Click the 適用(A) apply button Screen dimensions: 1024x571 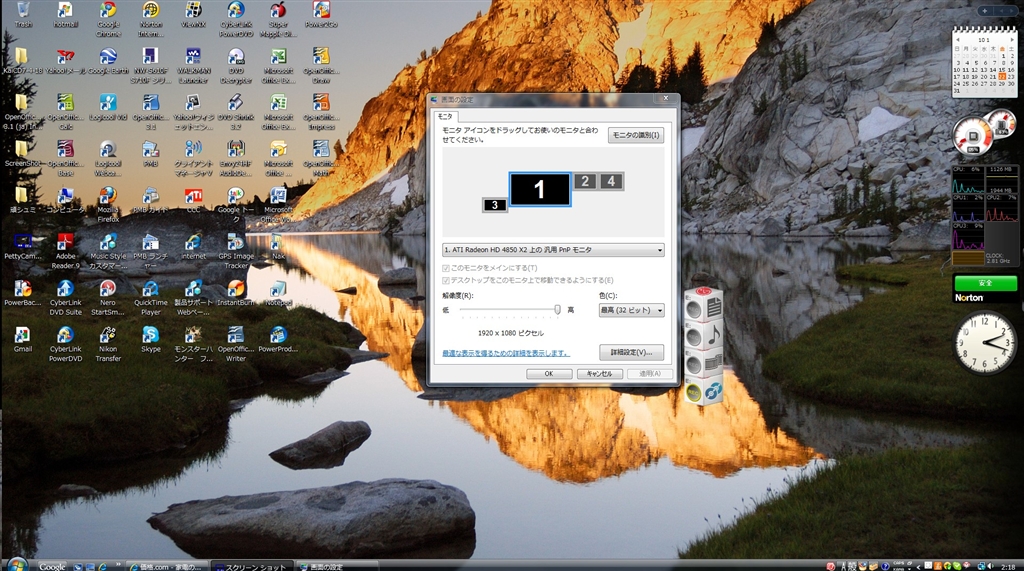click(x=649, y=374)
